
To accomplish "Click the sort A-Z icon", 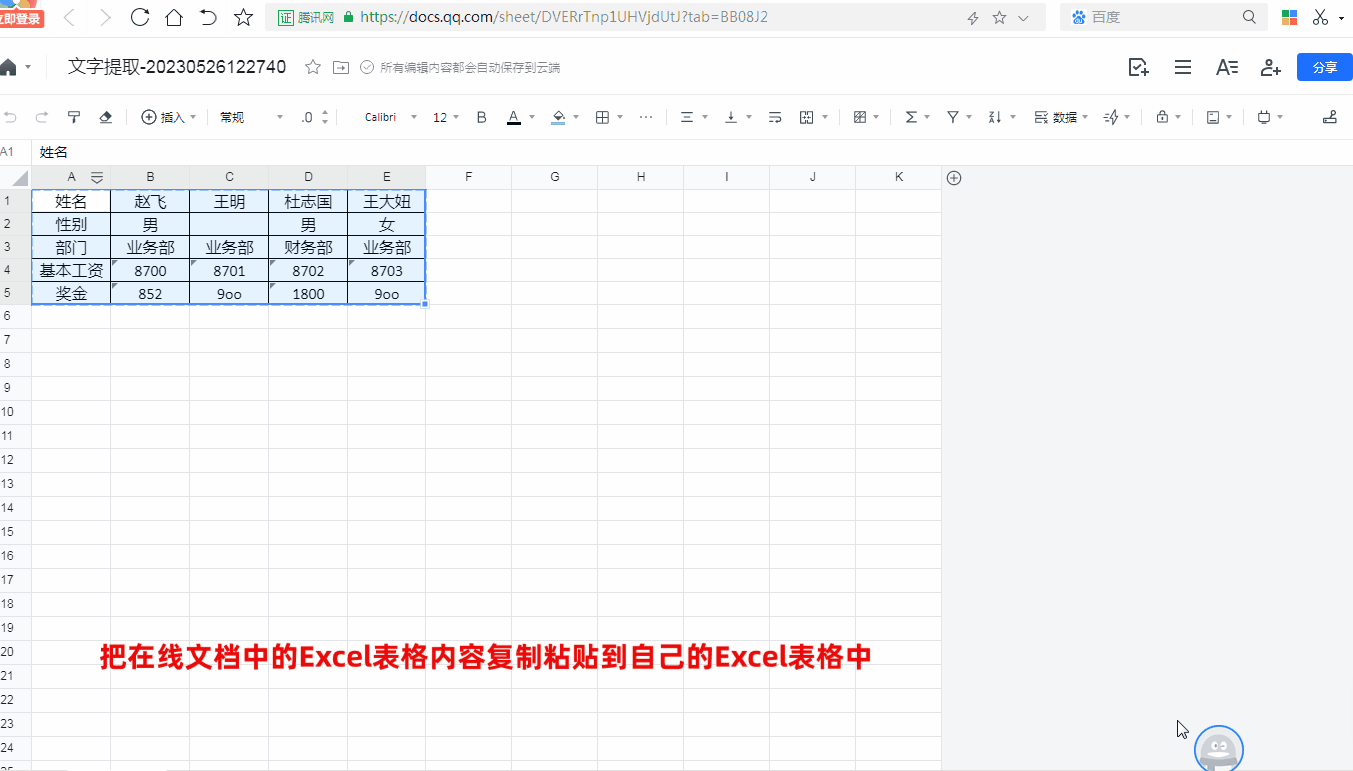I will click(995, 117).
